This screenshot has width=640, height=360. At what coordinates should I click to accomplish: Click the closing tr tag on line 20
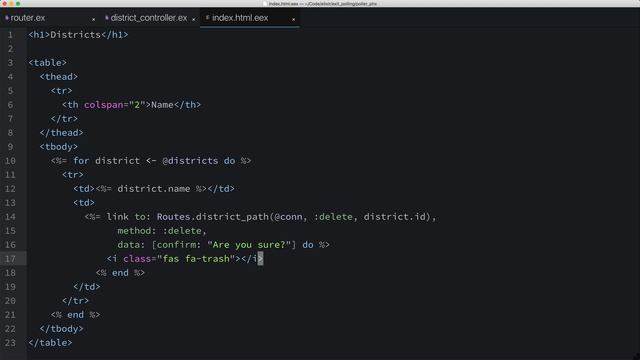(76, 301)
